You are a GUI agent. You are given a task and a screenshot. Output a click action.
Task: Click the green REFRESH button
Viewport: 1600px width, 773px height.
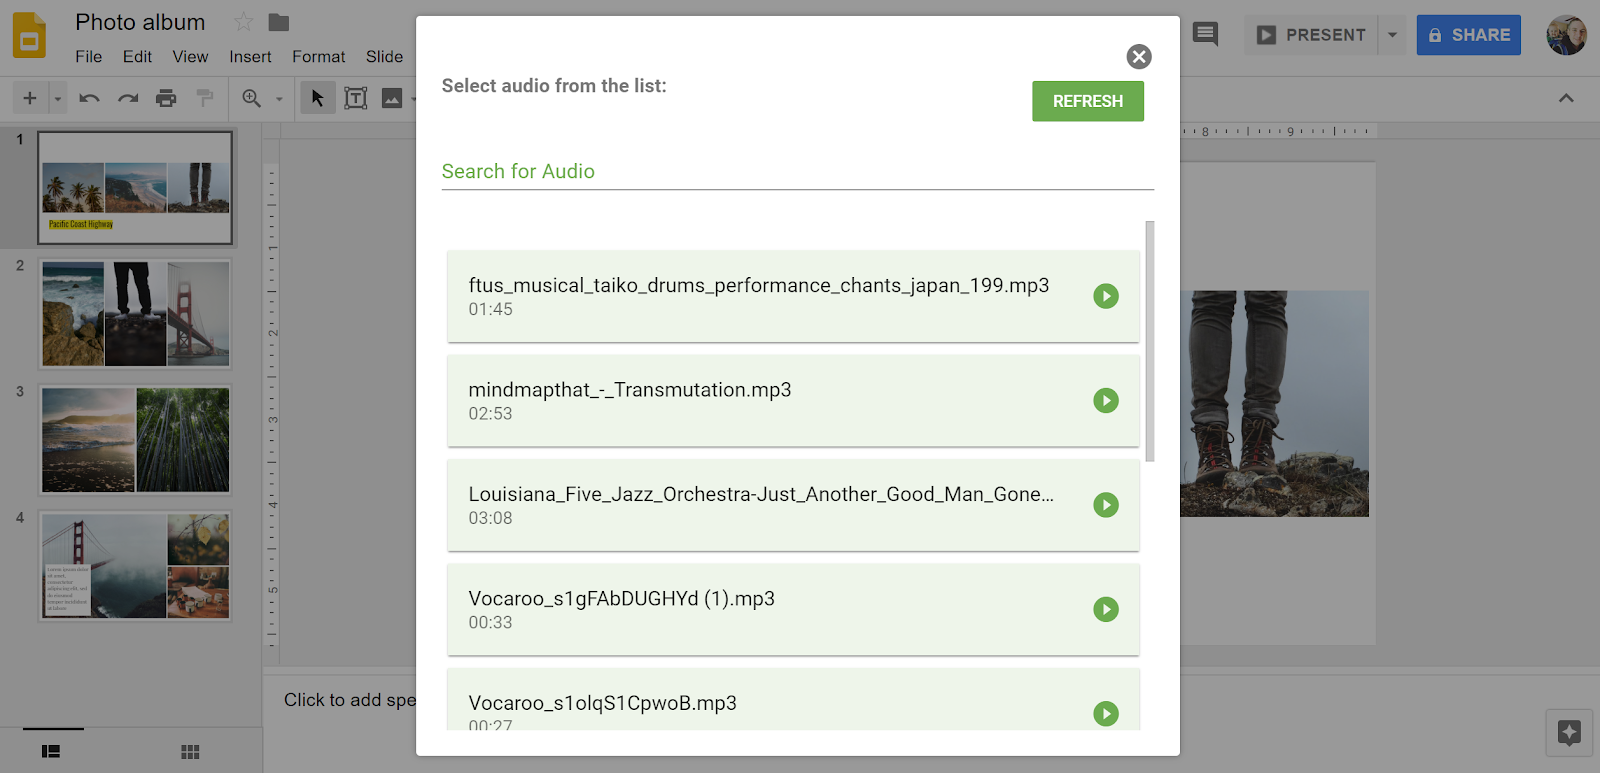click(1087, 101)
